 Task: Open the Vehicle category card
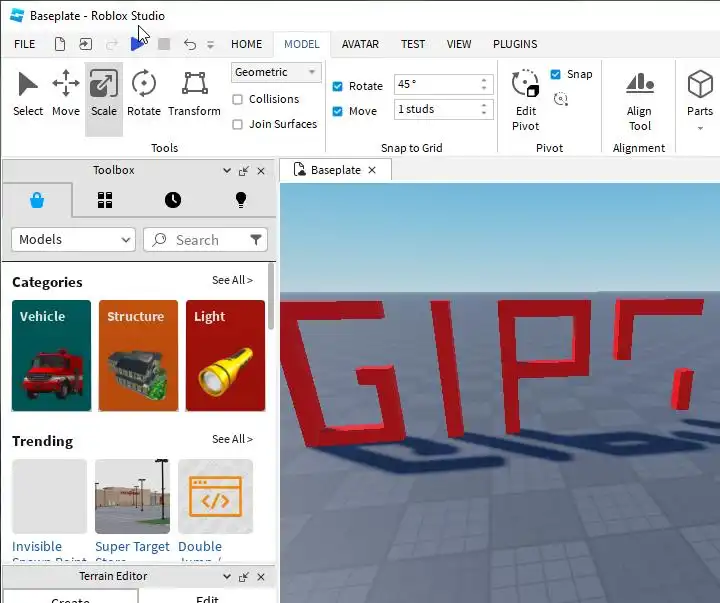[51, 355]
